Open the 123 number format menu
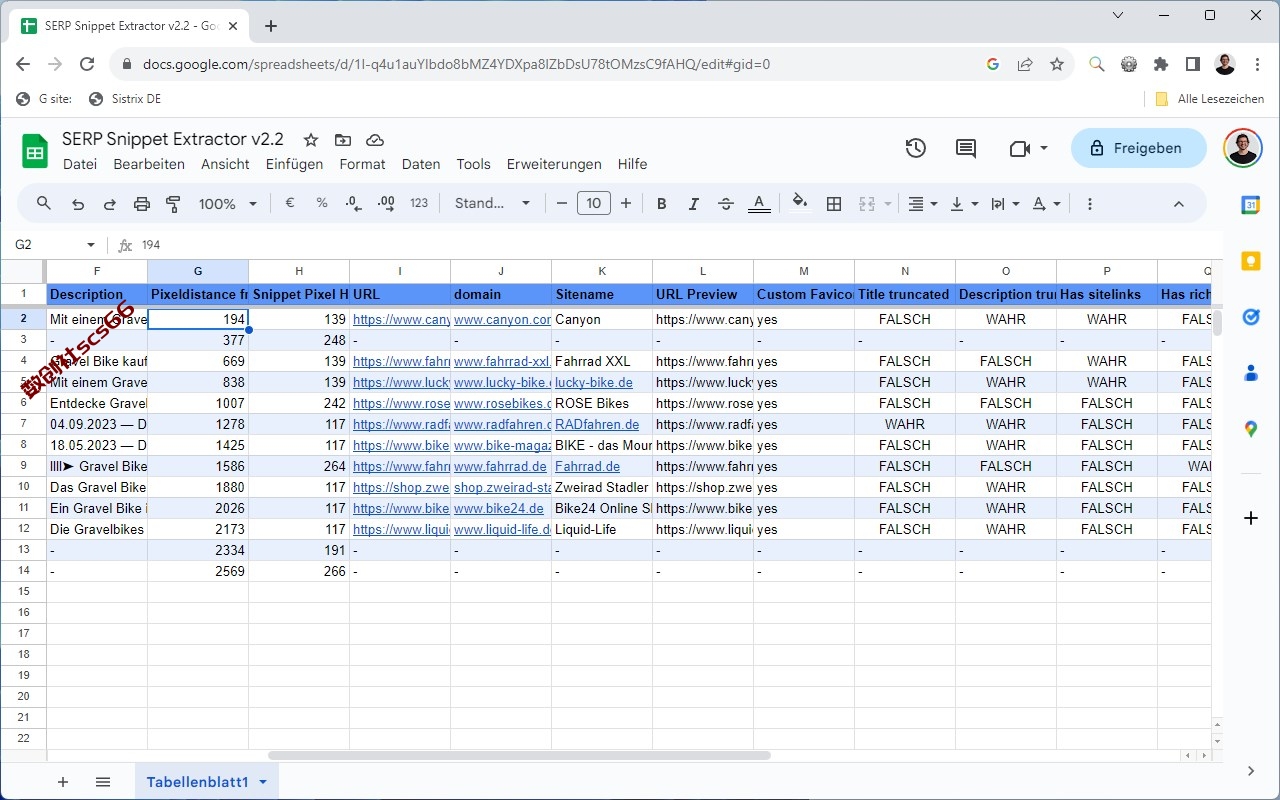Screen dimensions: 1280x800 click(419, 203)
